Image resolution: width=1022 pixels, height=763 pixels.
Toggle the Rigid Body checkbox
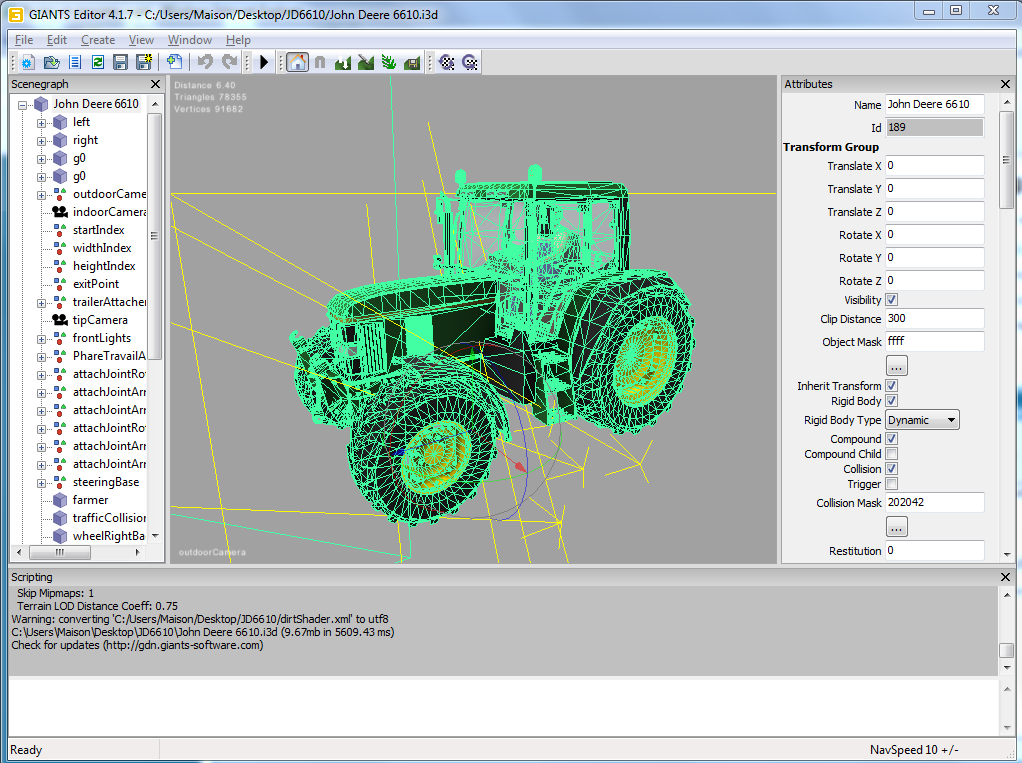[x=892, y=401]
